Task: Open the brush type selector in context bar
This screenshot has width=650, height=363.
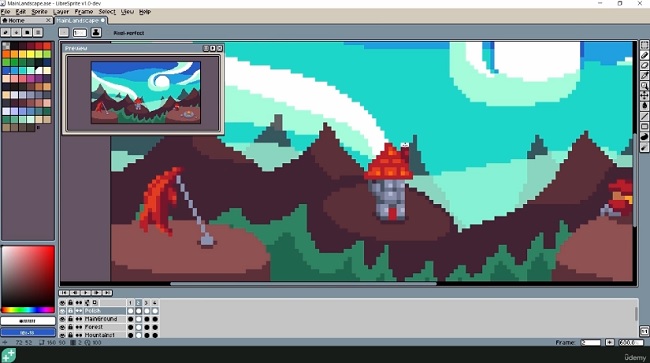Action: 63,32
